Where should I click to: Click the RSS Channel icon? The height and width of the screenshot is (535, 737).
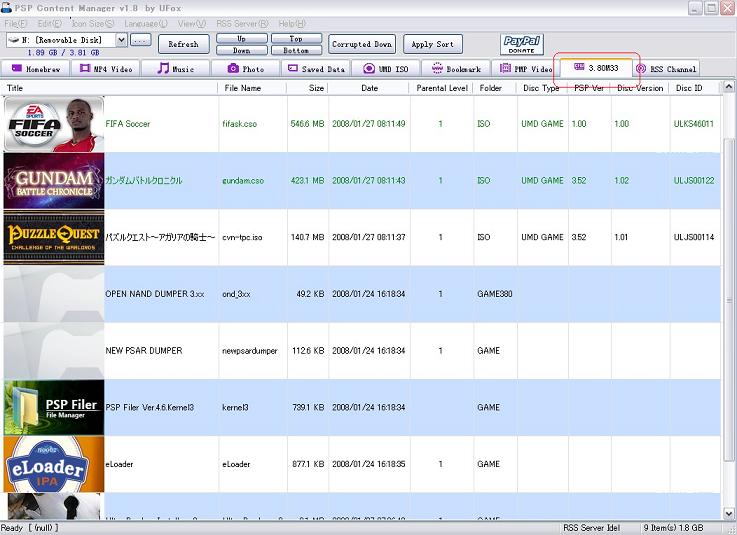pos(641,68)
